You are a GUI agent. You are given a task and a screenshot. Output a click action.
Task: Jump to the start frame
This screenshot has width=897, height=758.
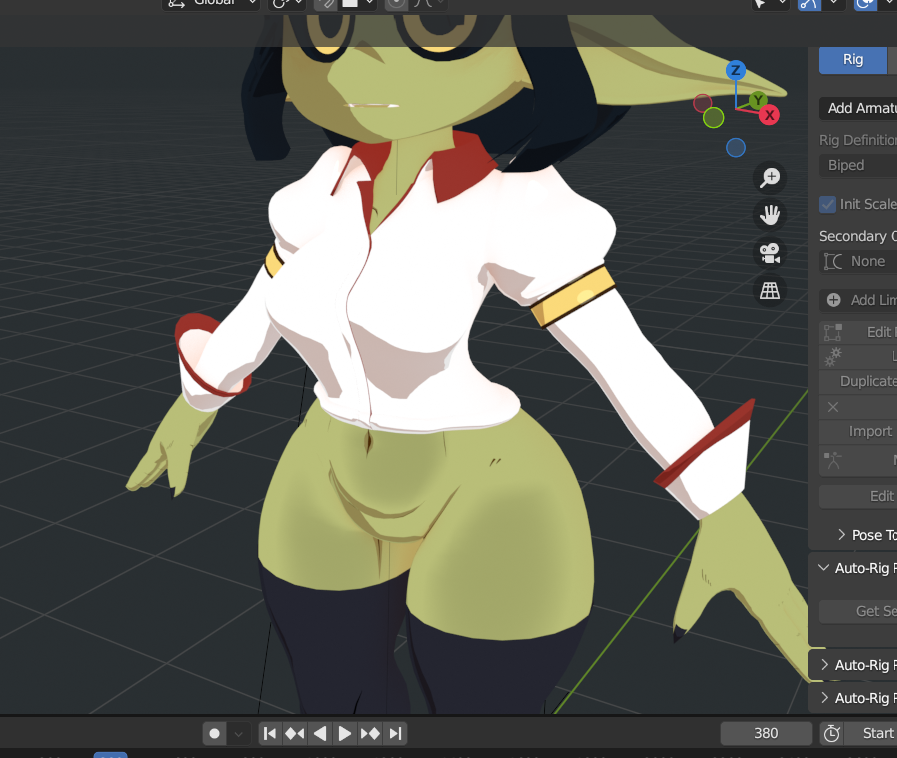[270, 733]
